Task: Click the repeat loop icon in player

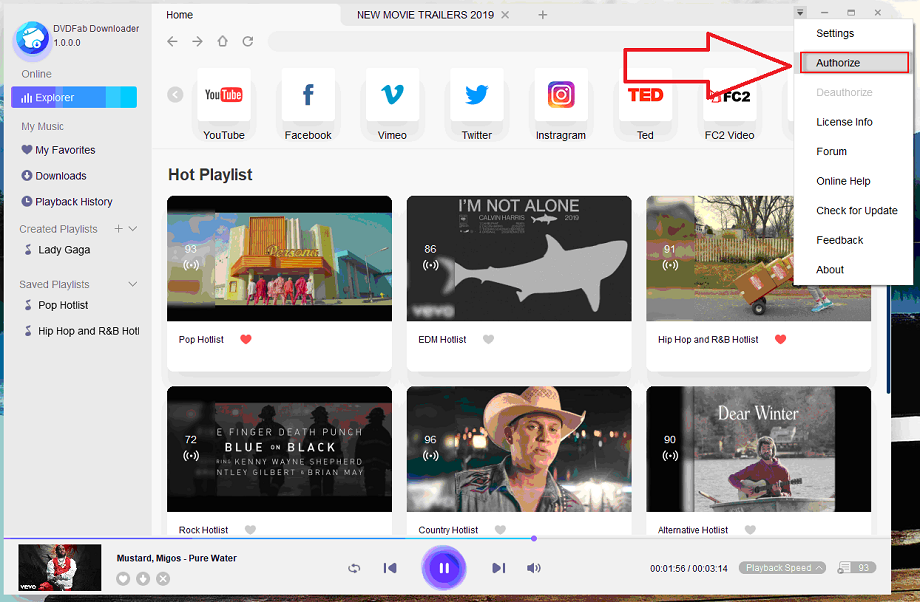Action: [354, 568]
